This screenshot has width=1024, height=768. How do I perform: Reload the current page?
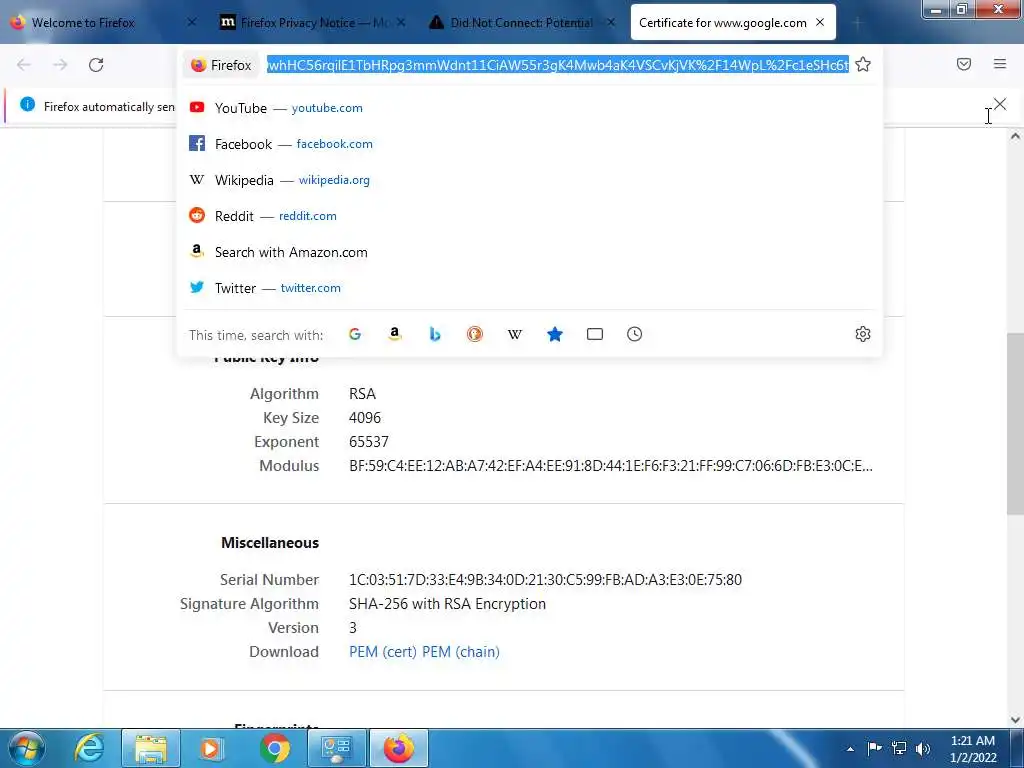click(x=96, y=65)
